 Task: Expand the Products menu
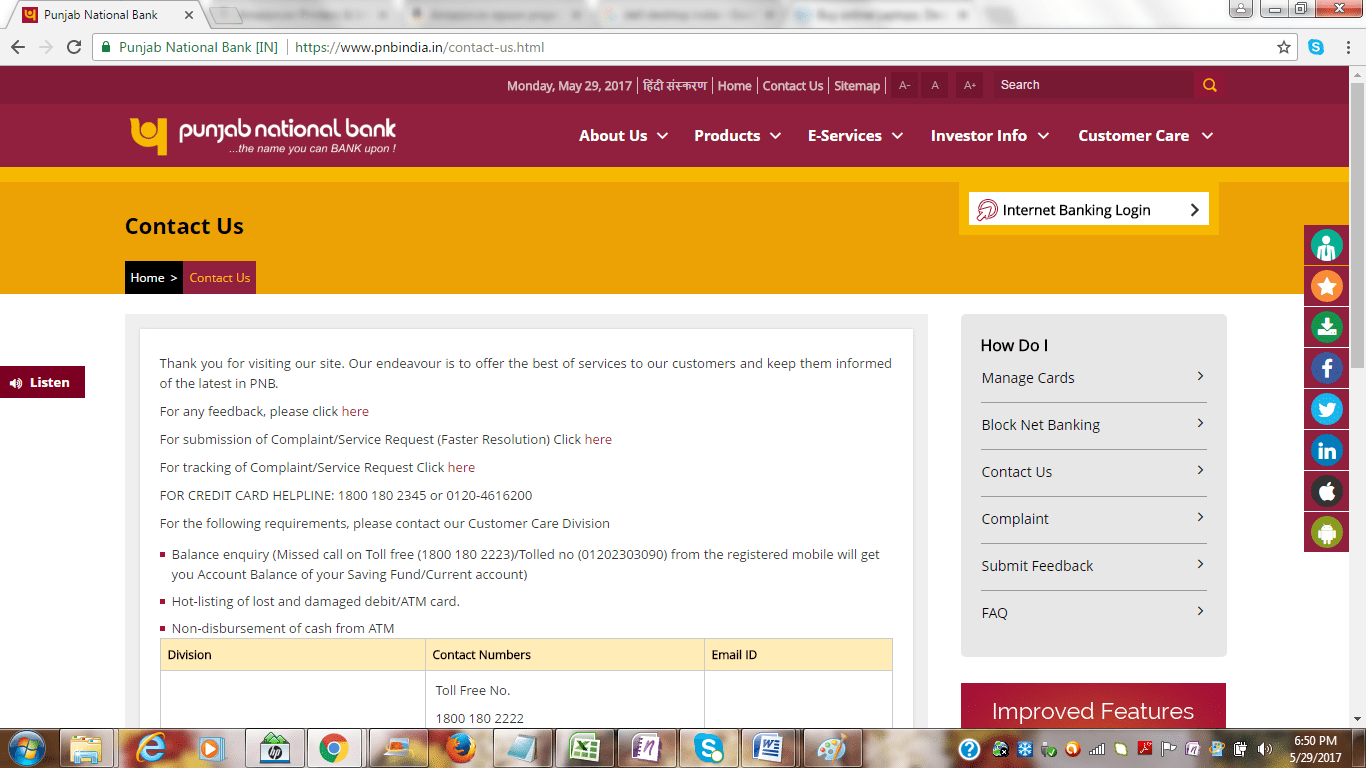click(x=737, y=136)
